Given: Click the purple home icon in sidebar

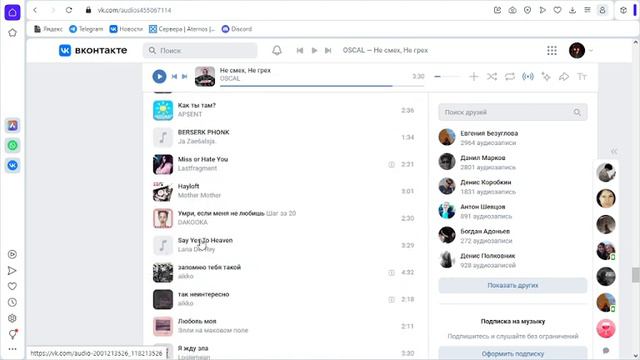Looking at the screenshot, I should (x=12, y=12).
